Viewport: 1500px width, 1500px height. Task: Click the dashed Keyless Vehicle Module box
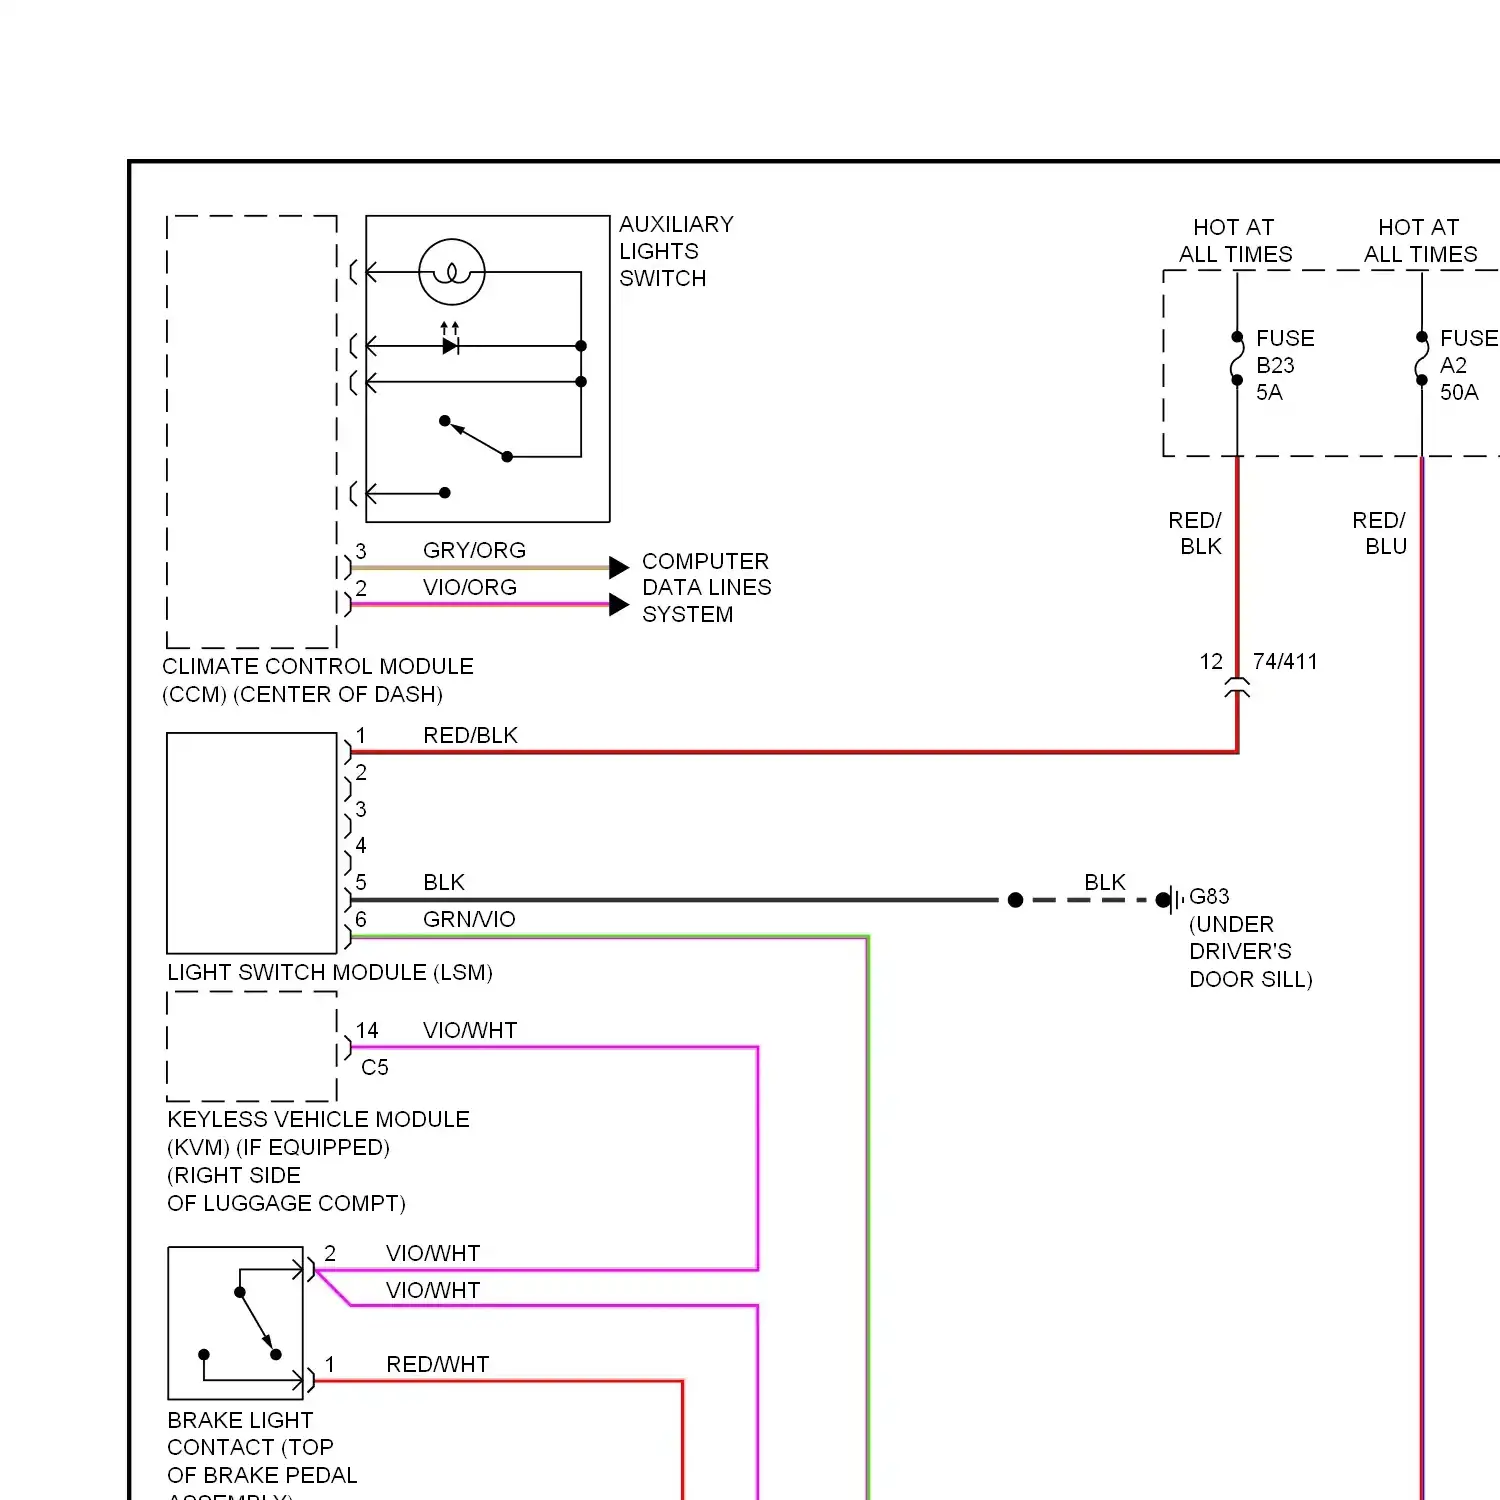252,1046
